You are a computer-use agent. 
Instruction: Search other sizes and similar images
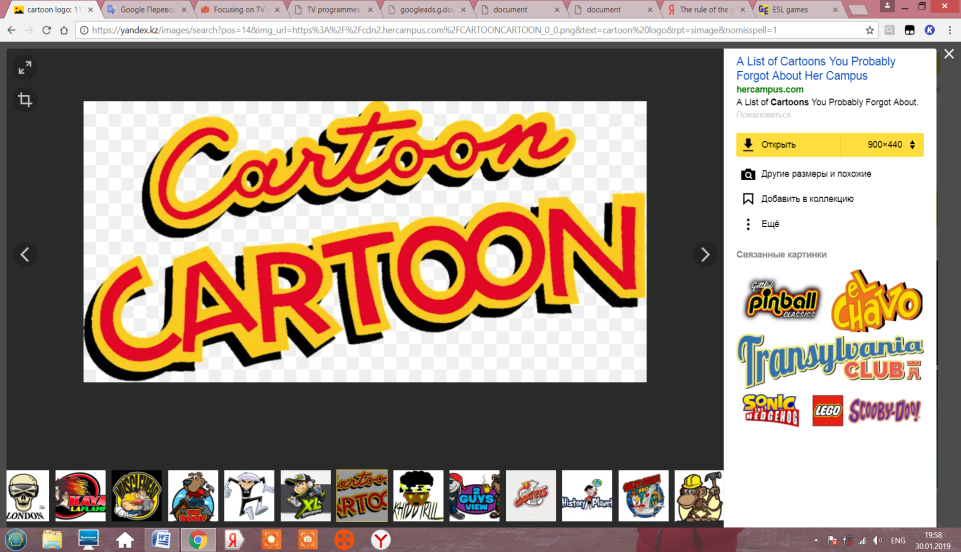pyautogui.click(x=807, y=174)
